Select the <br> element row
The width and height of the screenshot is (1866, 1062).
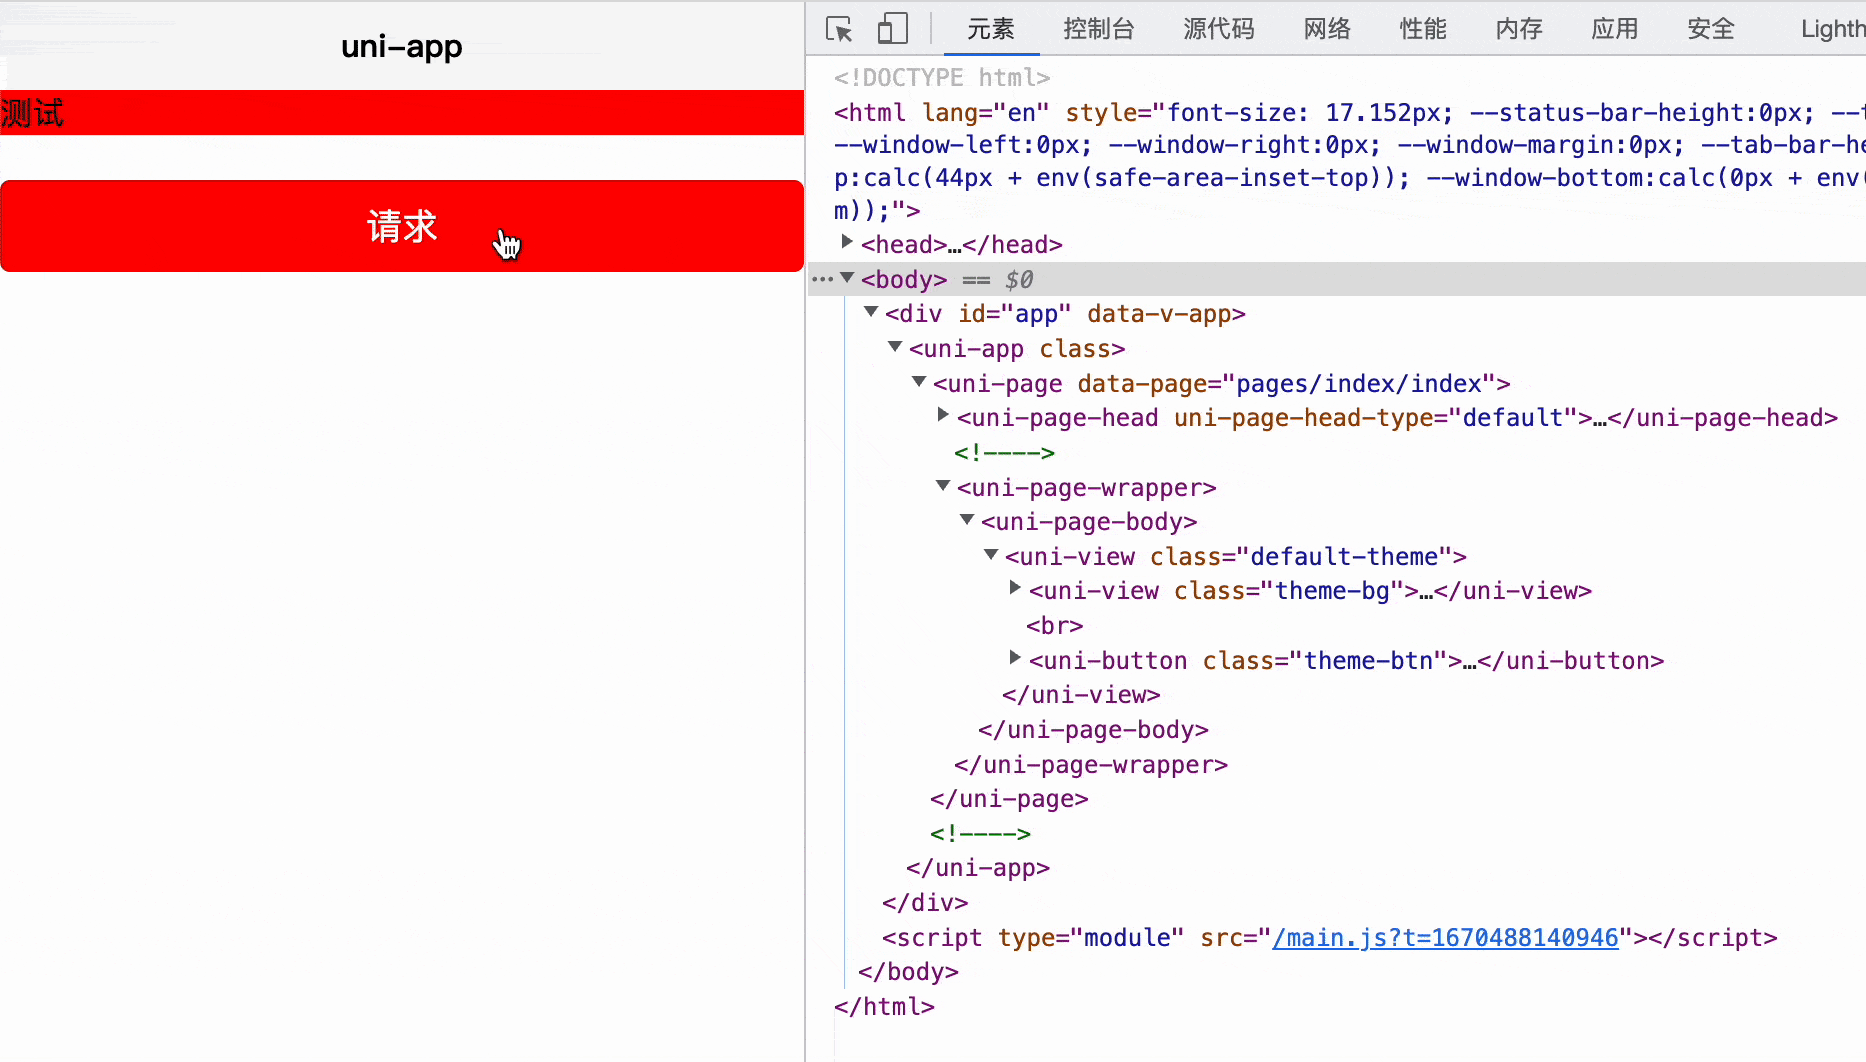point(1055,626)
